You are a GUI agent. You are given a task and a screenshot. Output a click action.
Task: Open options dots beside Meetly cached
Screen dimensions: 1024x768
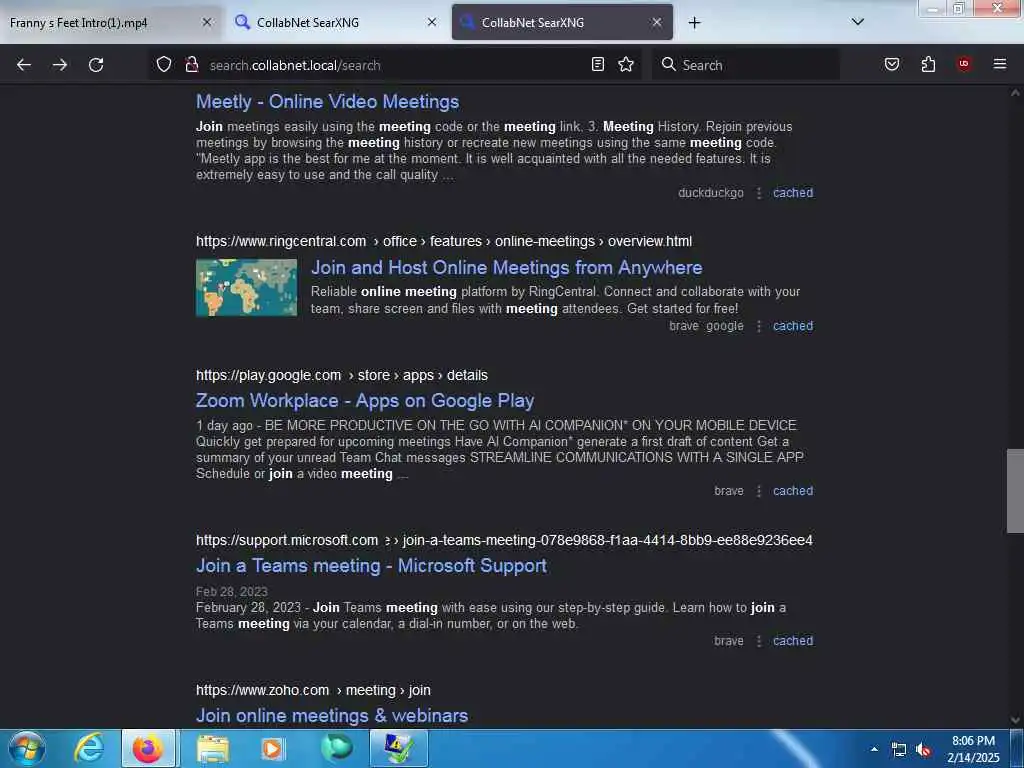point(758,193)
